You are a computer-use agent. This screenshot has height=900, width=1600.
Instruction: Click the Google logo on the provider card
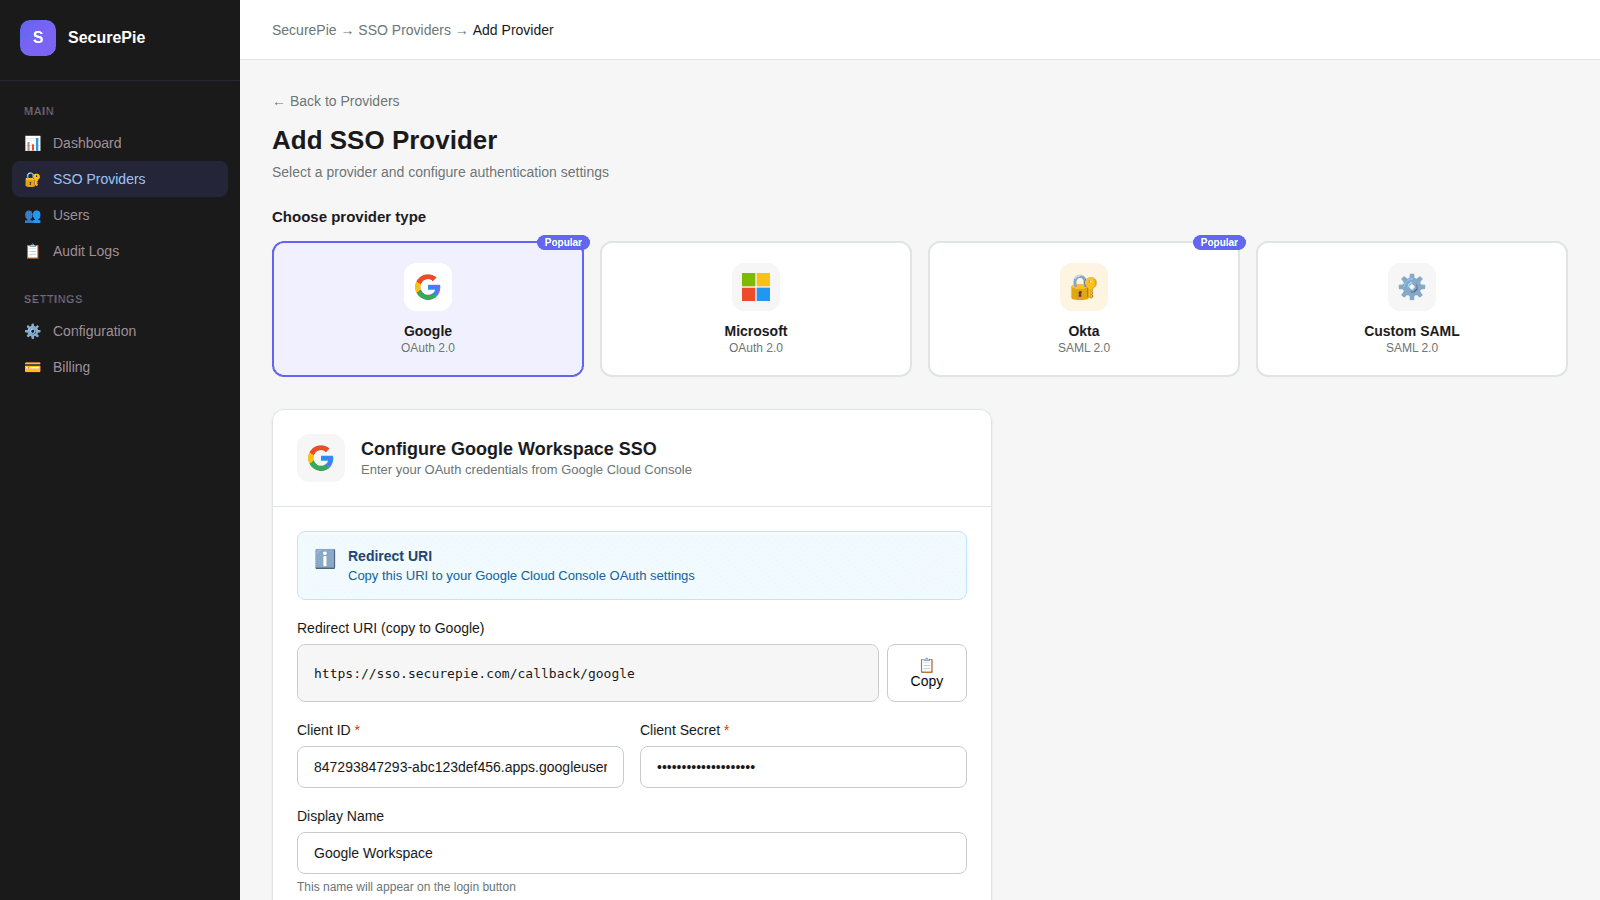click(x=428, y=287)
